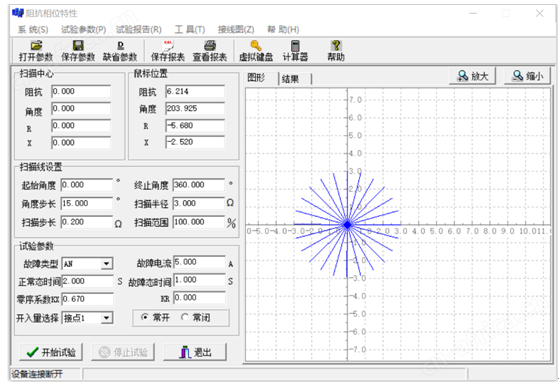Click the blue diamond origin marker on graph
559x386 pixels.
[x=347, y=225]
